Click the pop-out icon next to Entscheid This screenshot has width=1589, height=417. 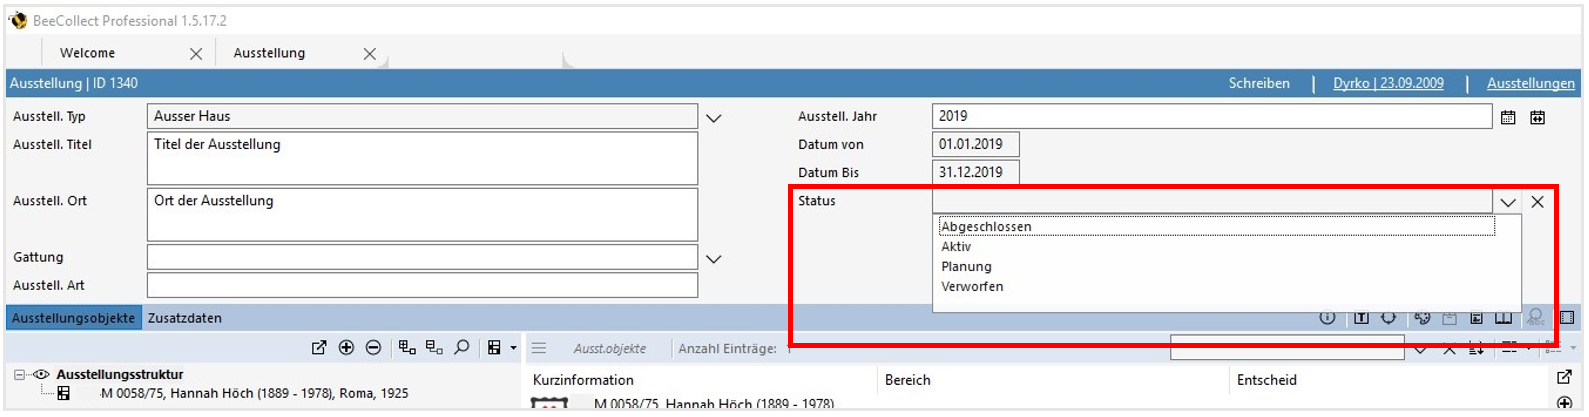pos(1565,378)
